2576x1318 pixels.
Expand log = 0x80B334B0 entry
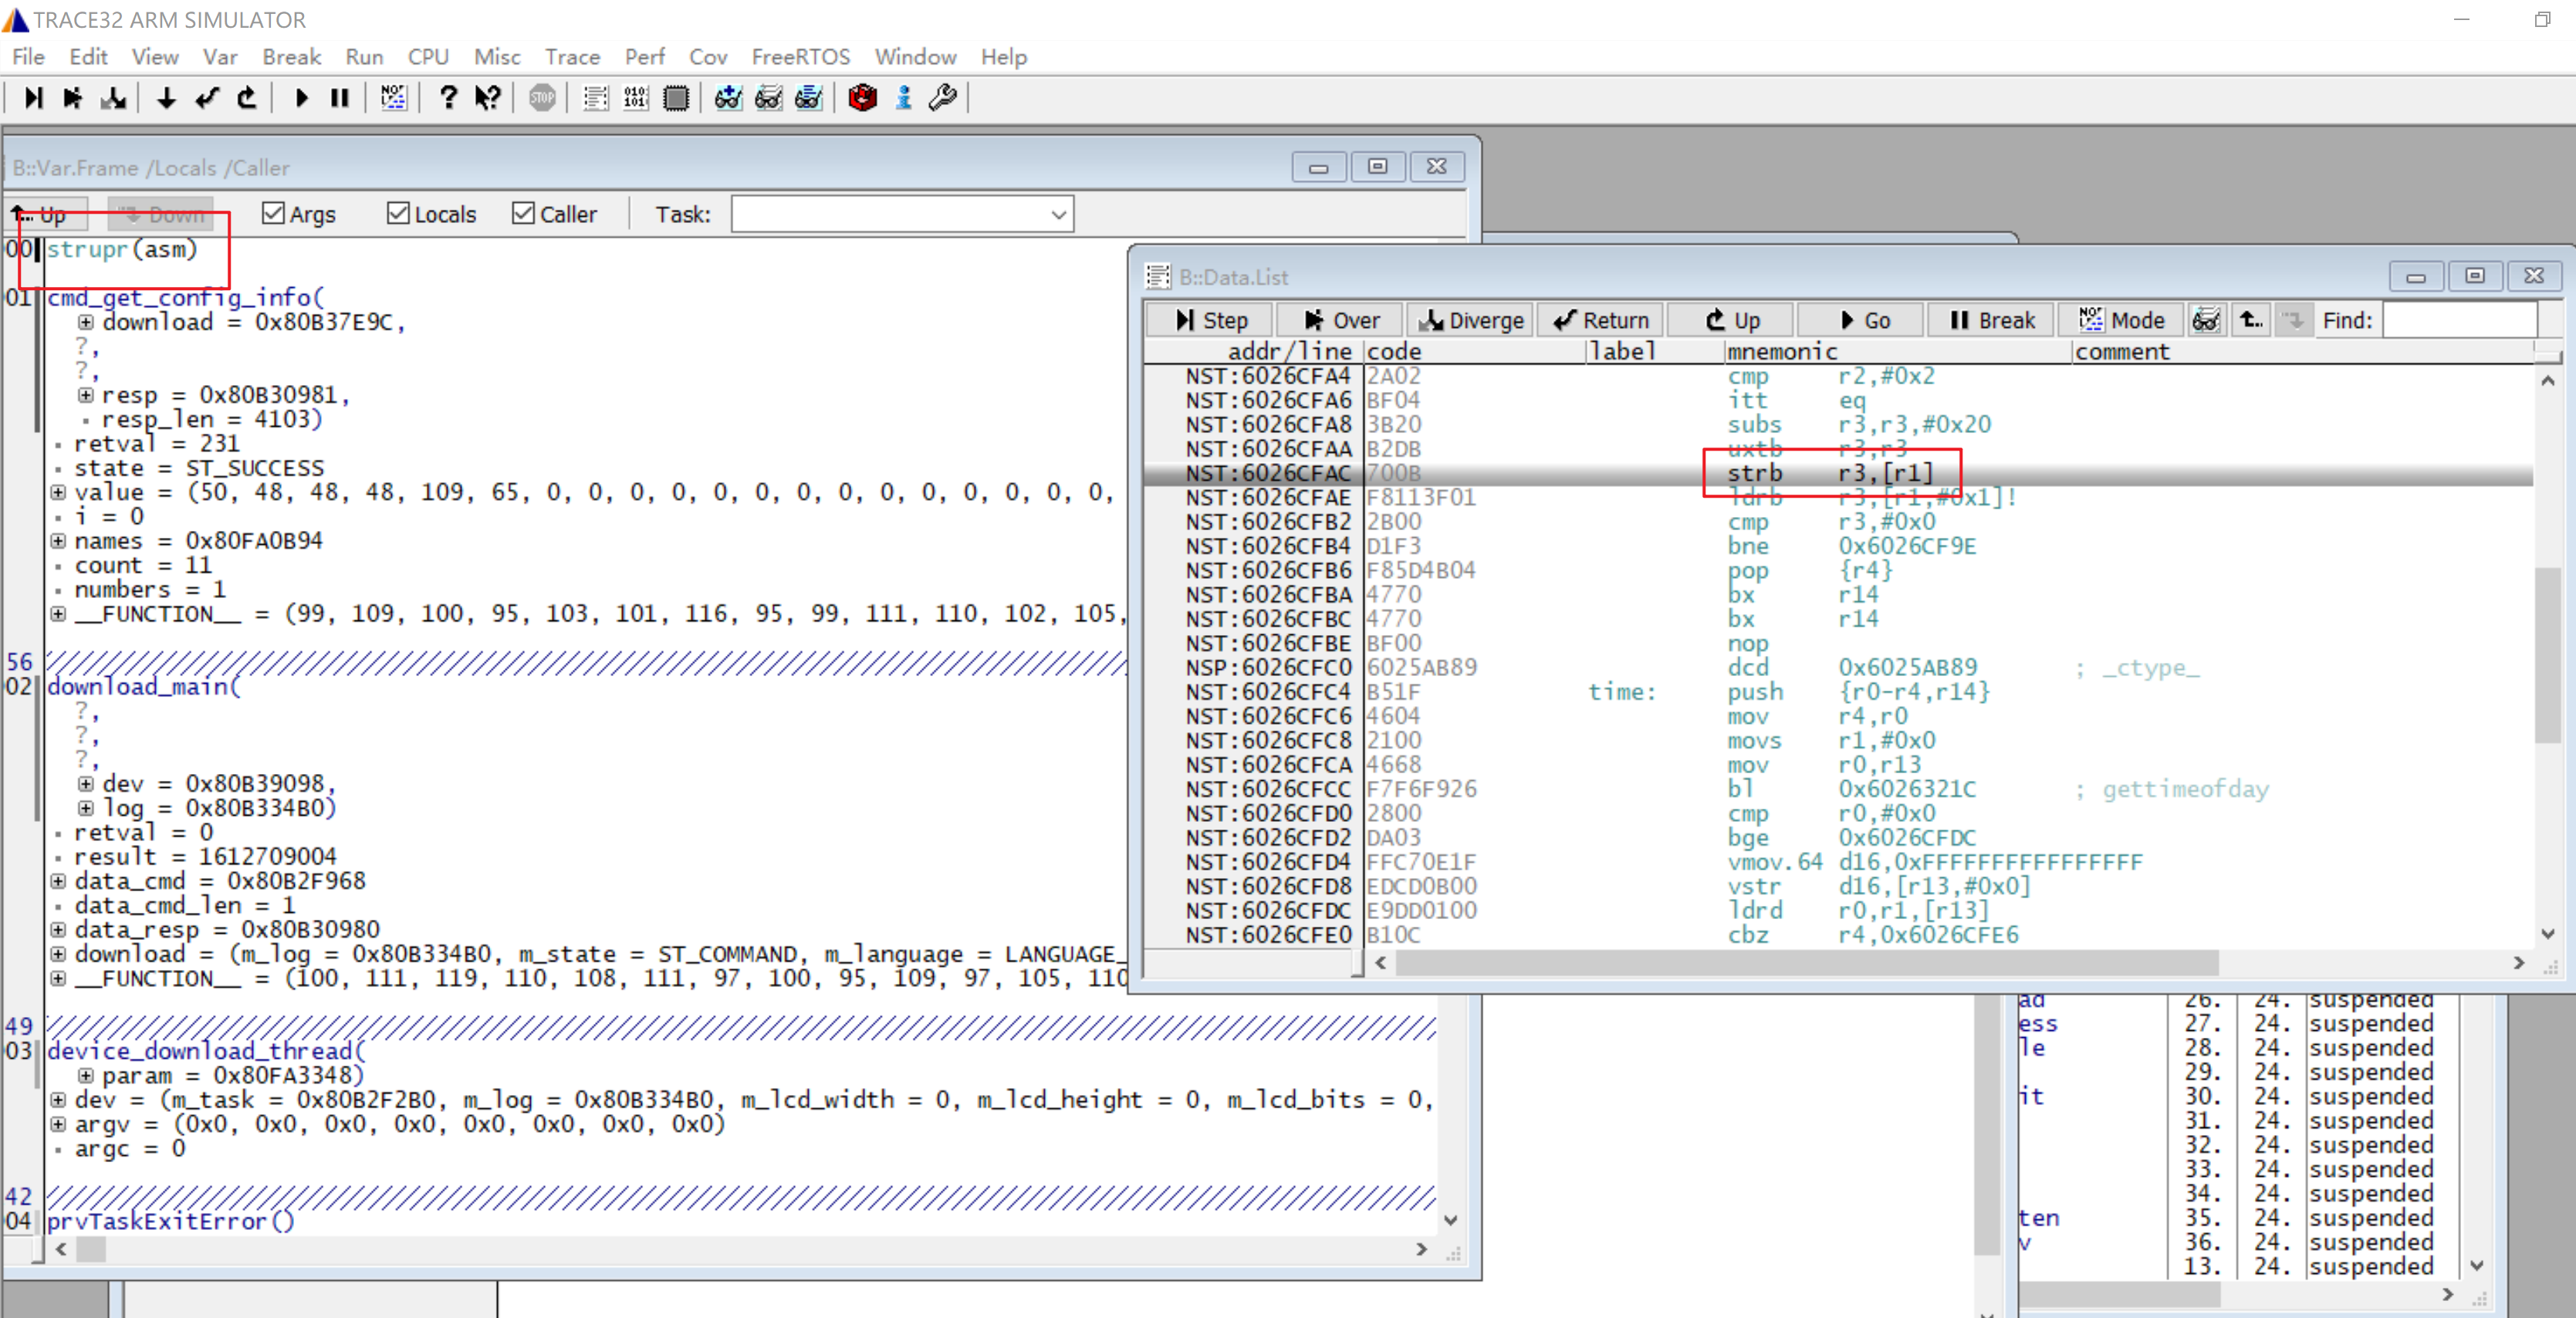coord(86,808)
